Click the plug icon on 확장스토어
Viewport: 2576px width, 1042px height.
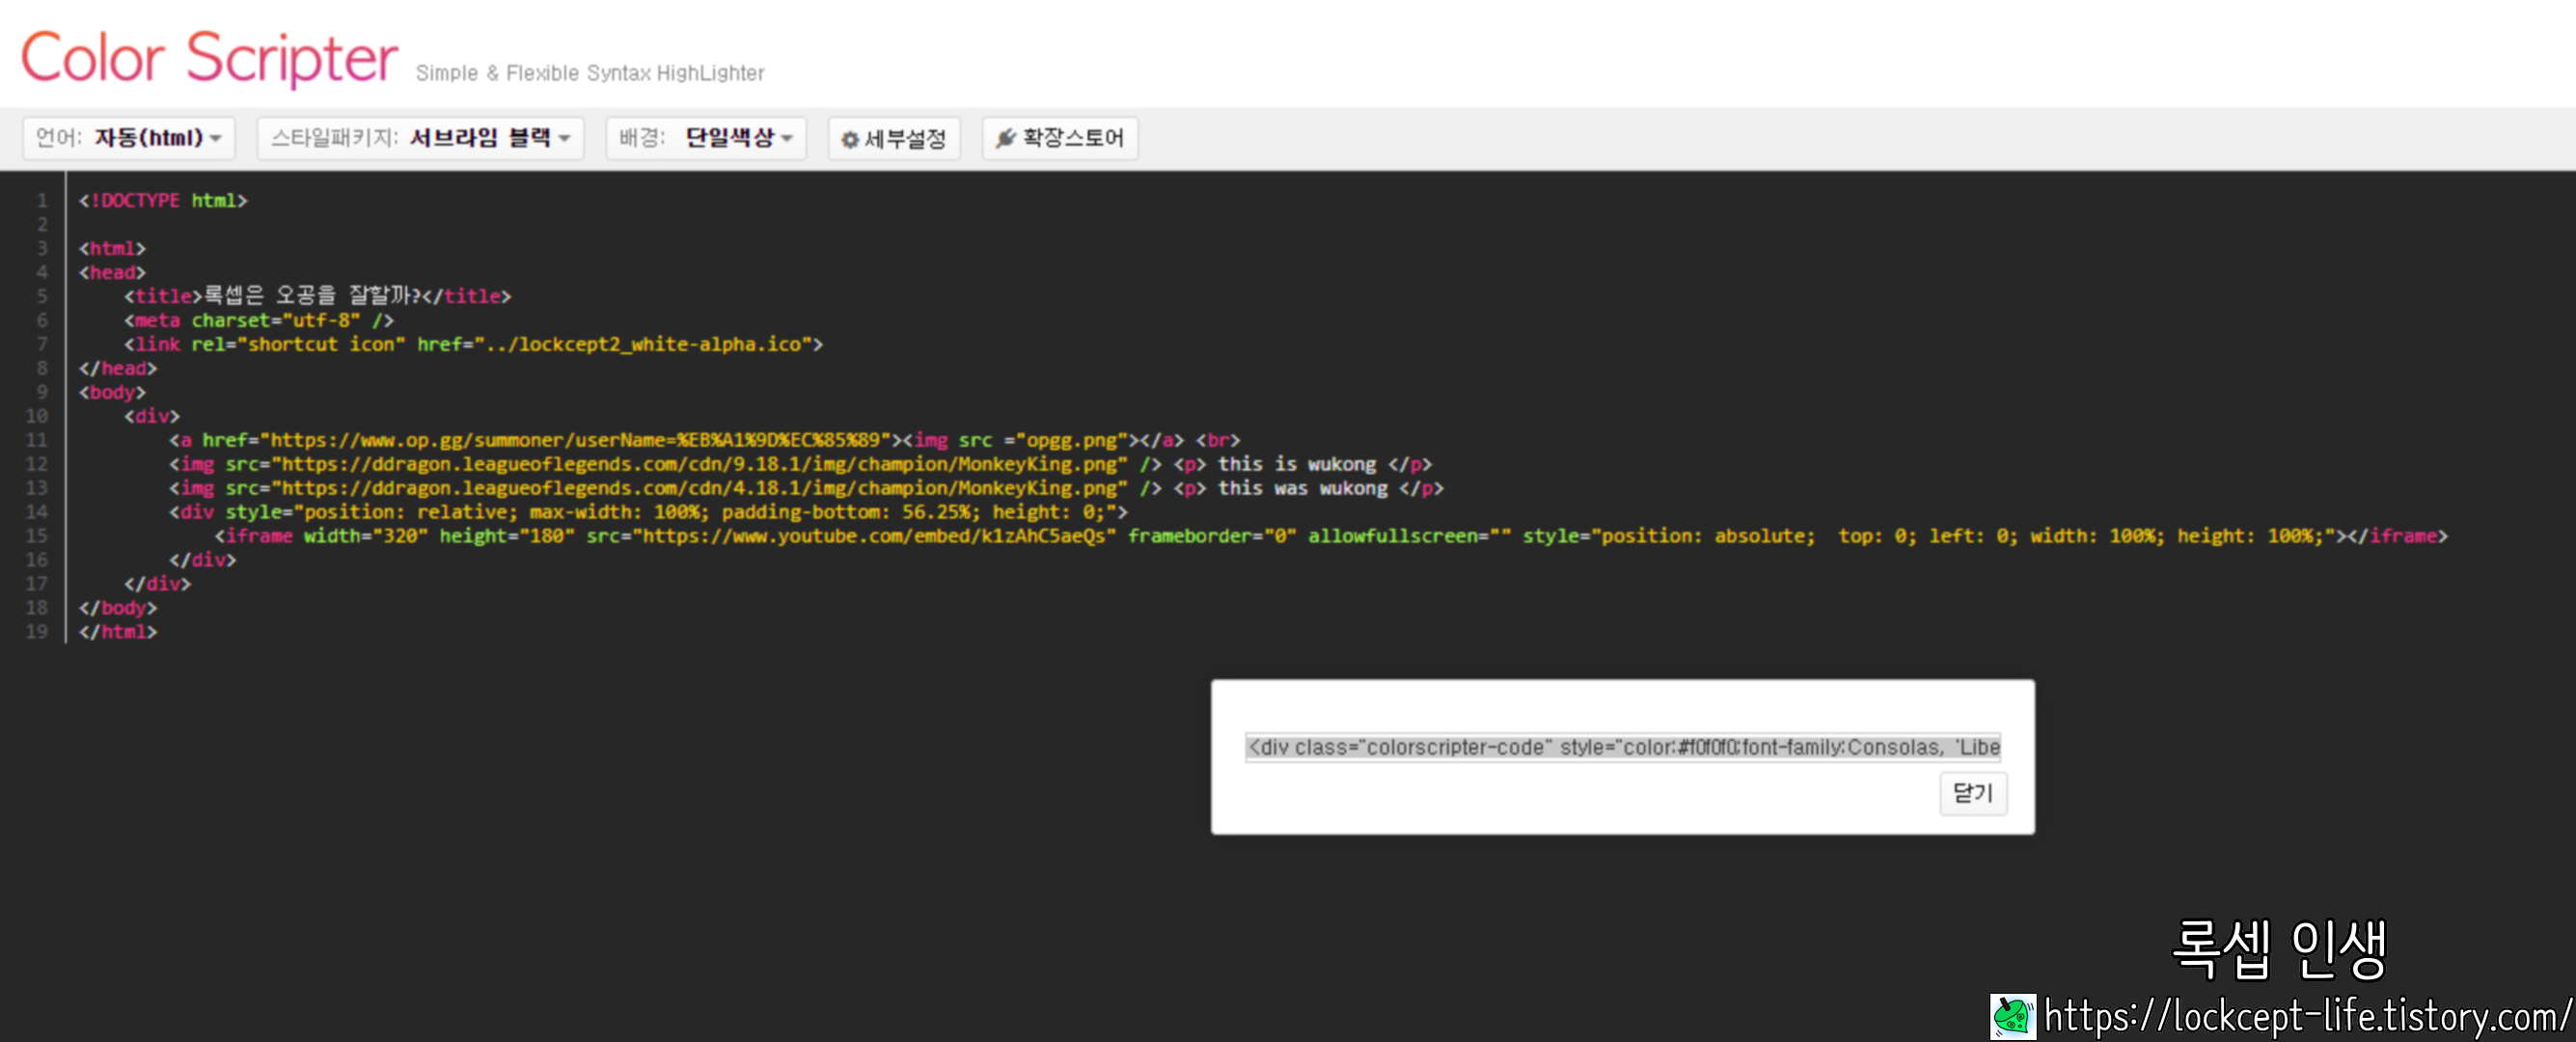[x=1005, y=138]
